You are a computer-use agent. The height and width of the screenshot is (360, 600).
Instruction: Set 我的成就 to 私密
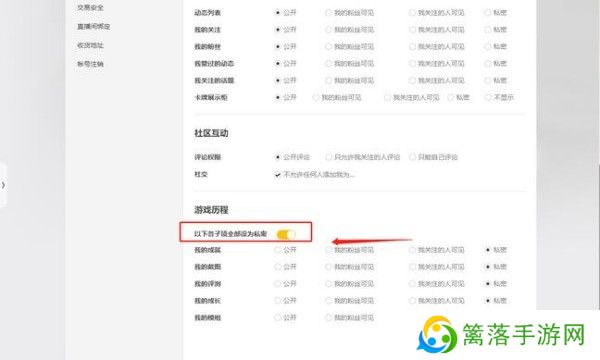click(x=488, y=250)
